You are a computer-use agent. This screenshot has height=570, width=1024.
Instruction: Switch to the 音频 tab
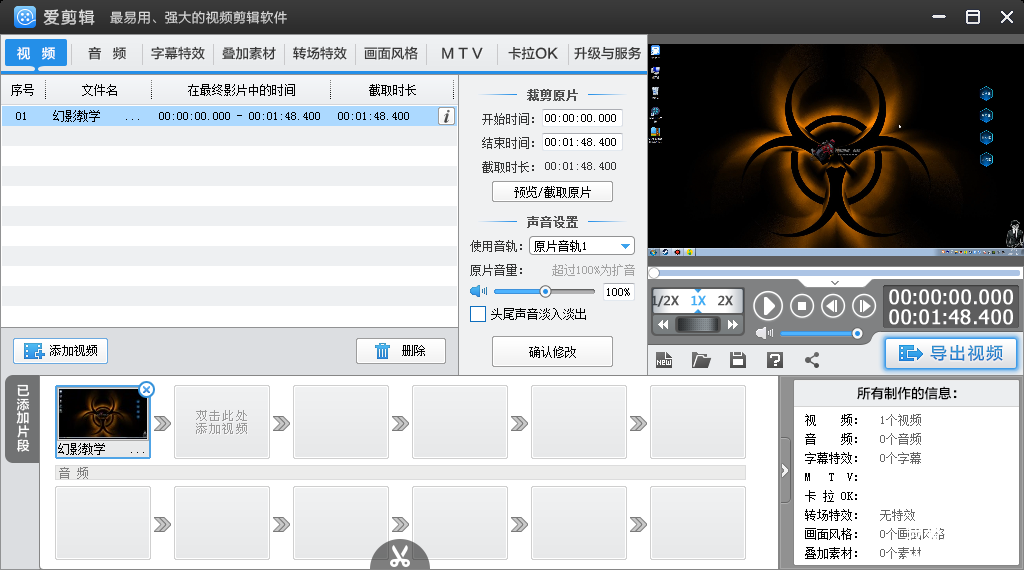pyautogui.click(x=107, y=54)
